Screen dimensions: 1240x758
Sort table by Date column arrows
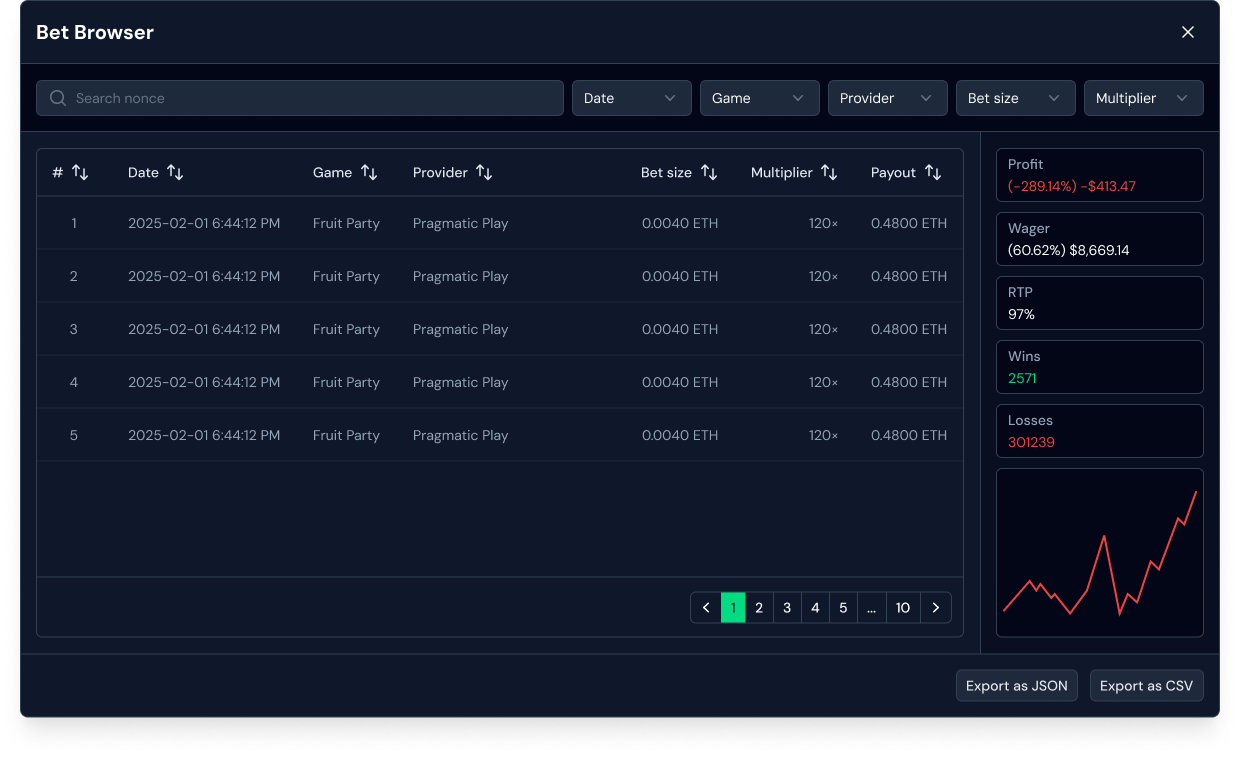point(175,173)
